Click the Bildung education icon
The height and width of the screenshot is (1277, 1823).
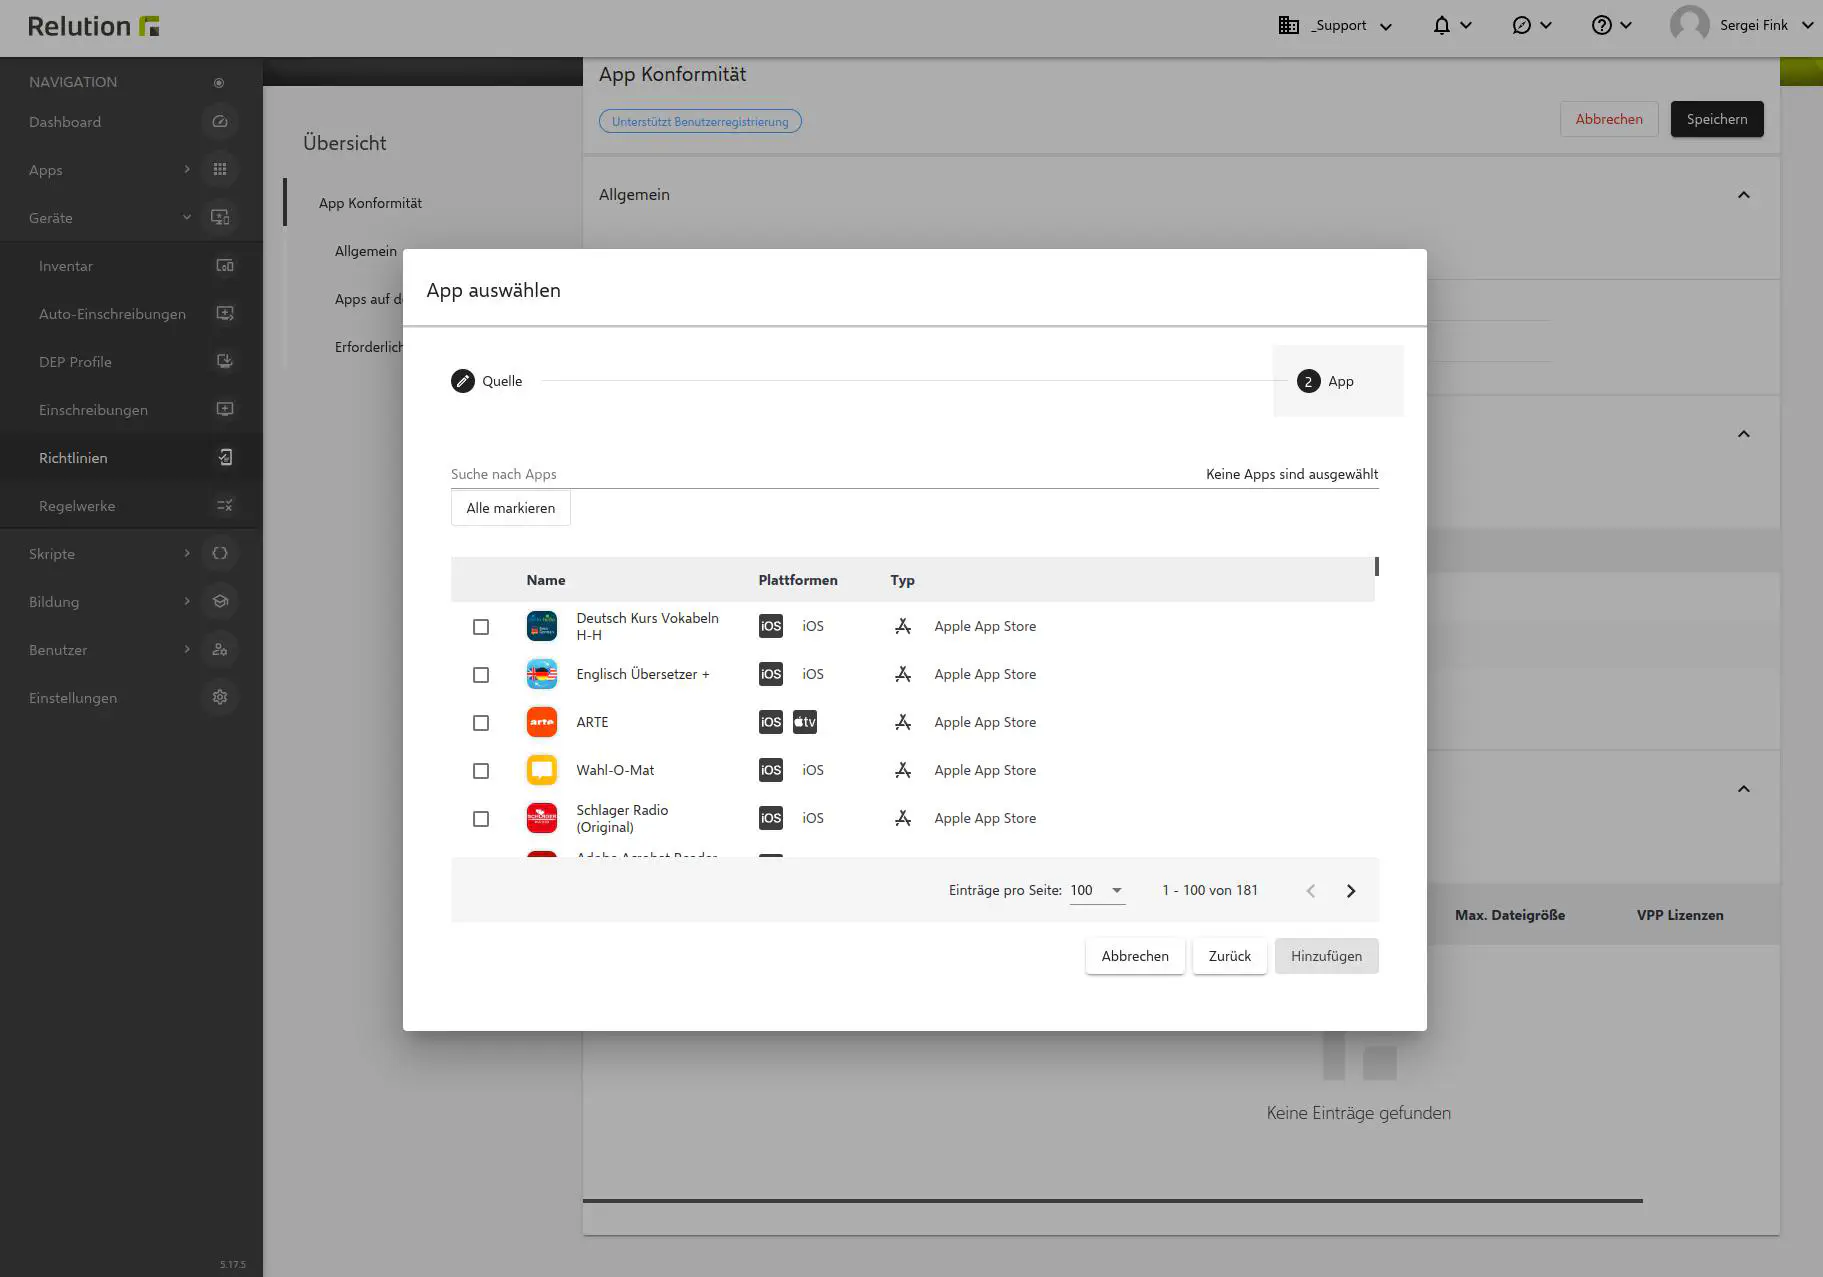(x=220, y=601)
